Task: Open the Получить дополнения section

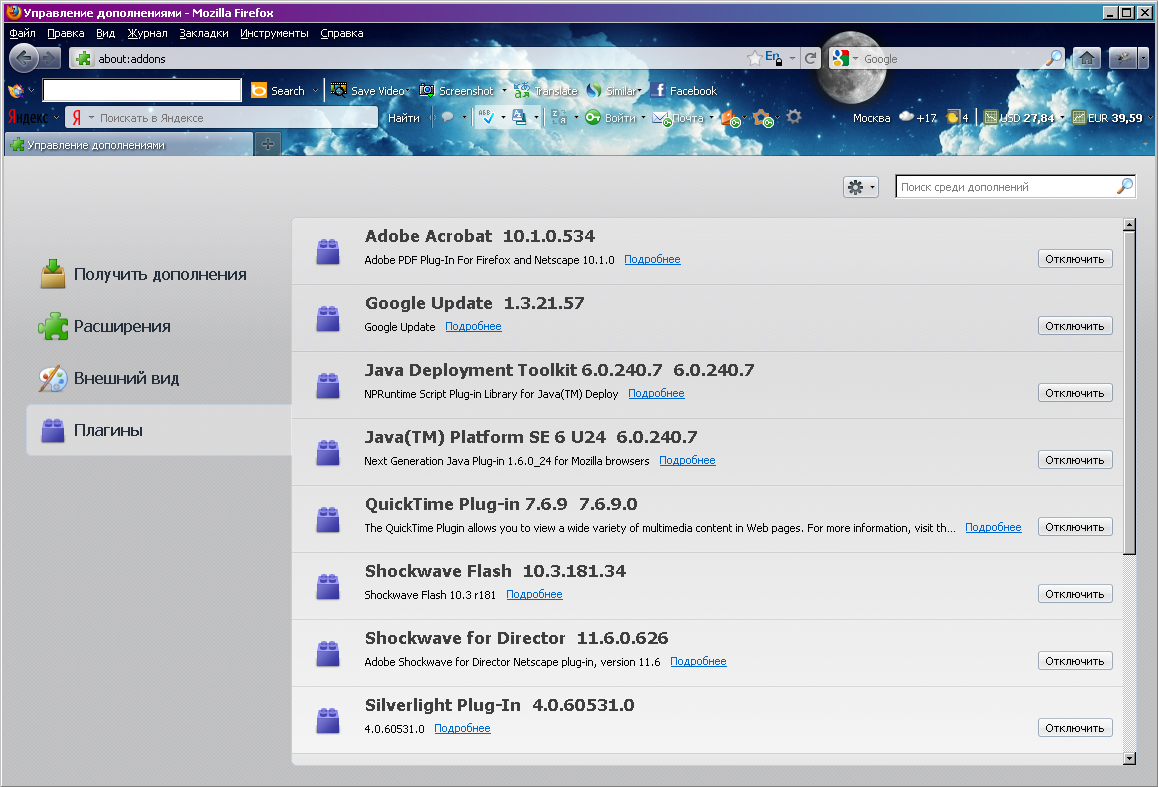Action: click(159, 274)
